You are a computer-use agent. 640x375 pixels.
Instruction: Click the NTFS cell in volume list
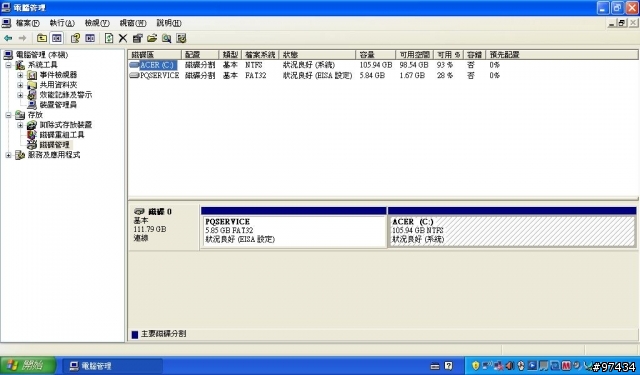click(x=254, y=65)
